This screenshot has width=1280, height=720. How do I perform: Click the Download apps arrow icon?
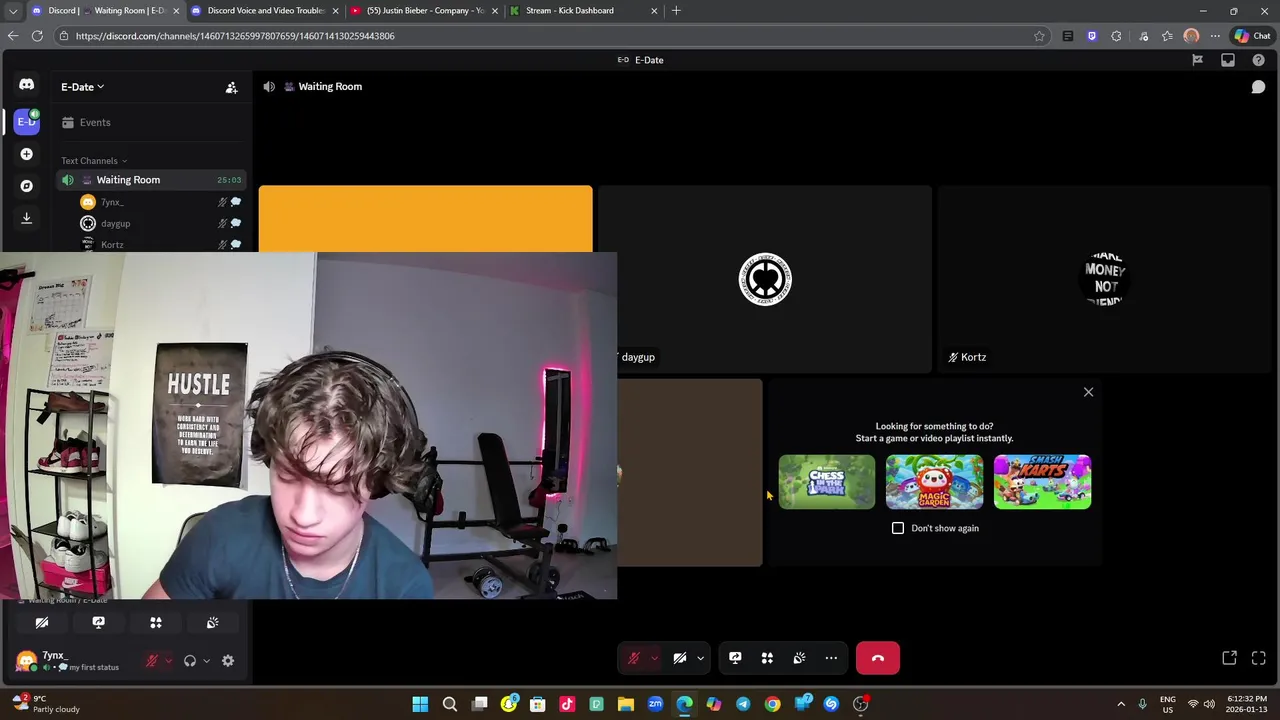(26, 218)
